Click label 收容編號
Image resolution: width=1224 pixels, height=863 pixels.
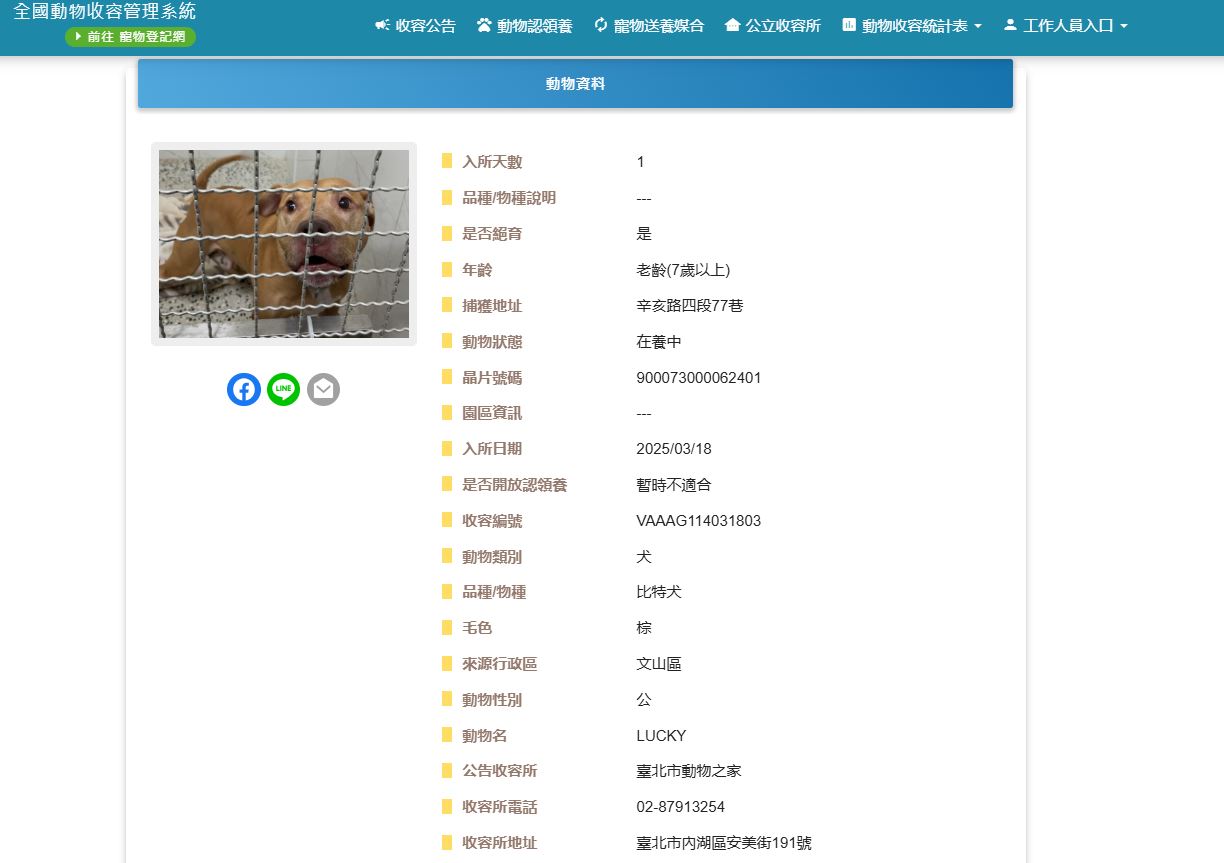point(492,521)
